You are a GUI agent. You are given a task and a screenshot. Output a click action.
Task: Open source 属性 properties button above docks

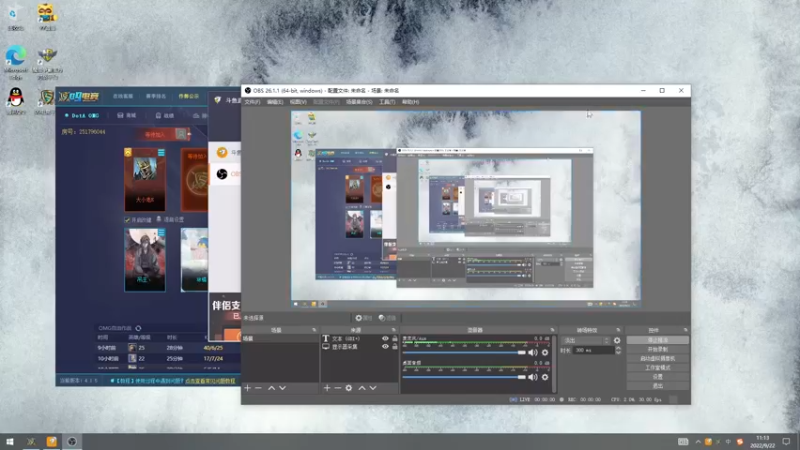(364, 318)
